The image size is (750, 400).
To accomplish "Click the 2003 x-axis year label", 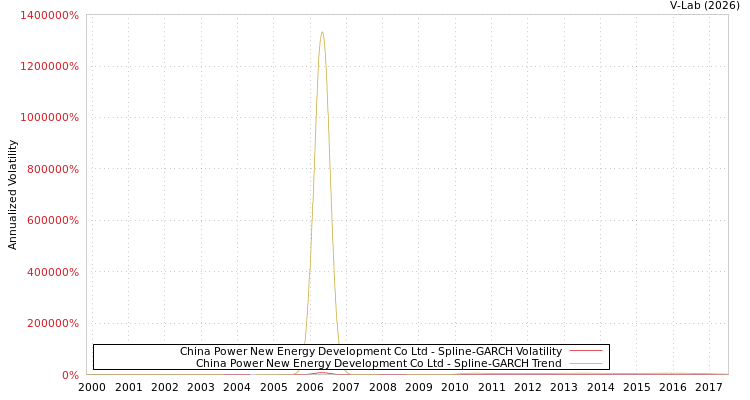I will coord(201,387).
